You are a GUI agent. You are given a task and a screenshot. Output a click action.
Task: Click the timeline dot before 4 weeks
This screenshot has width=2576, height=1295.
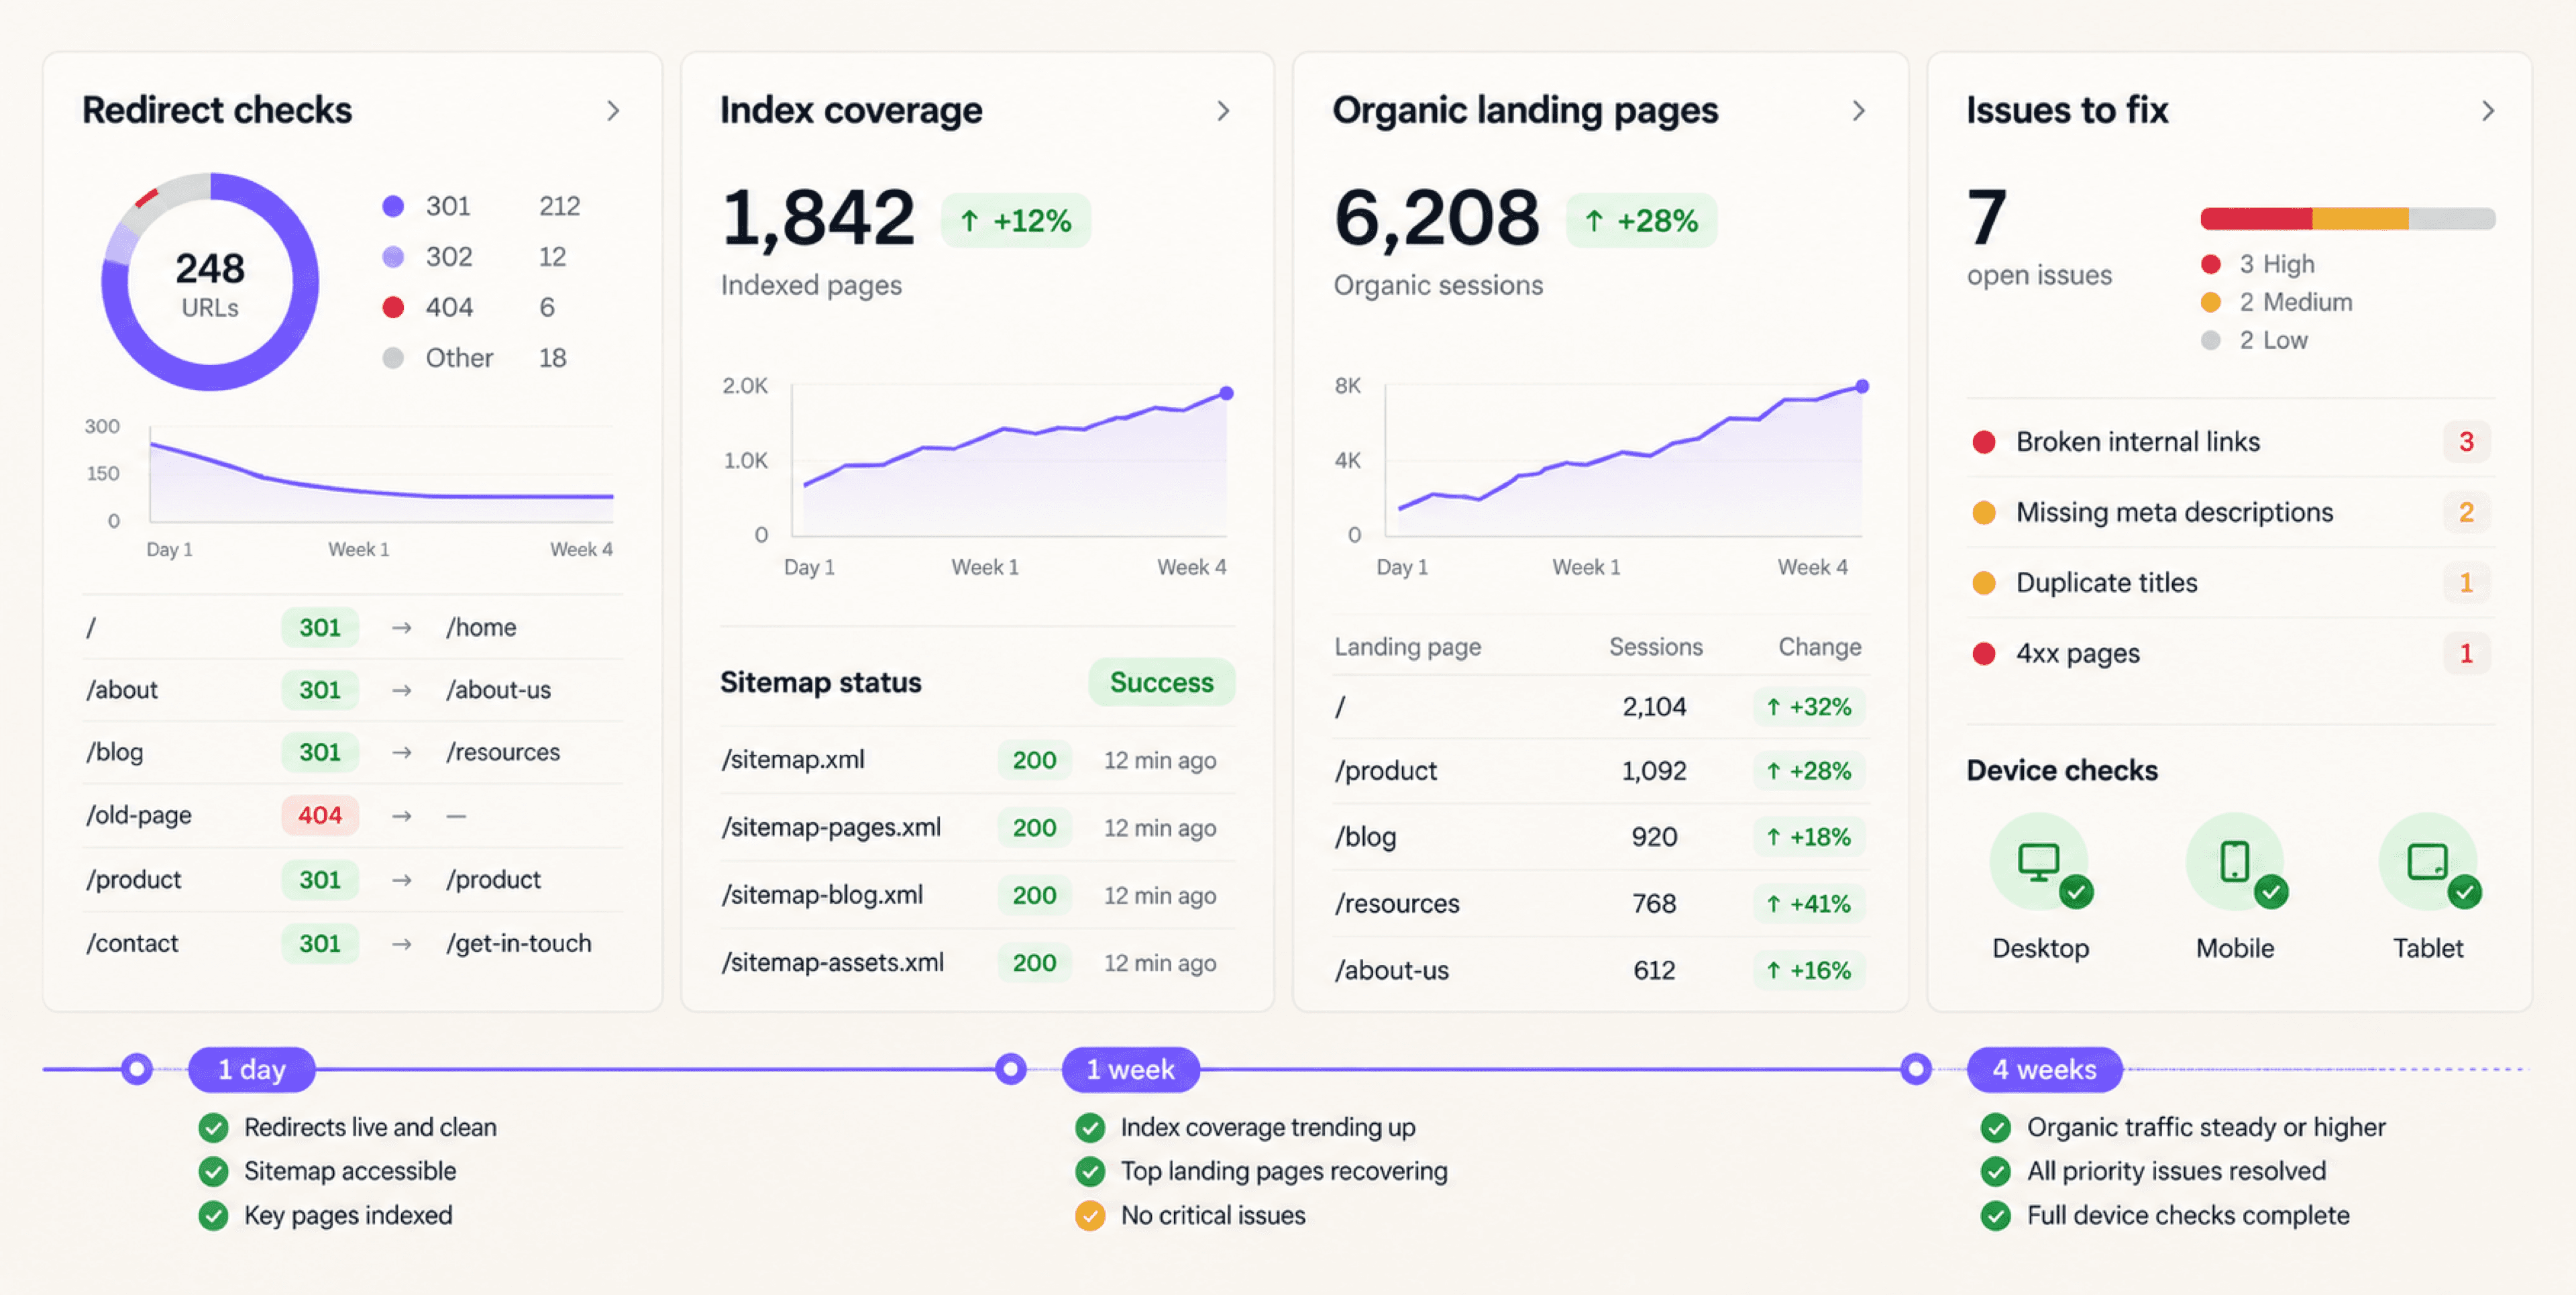pyautogui.click(x=1916, y=1069)
